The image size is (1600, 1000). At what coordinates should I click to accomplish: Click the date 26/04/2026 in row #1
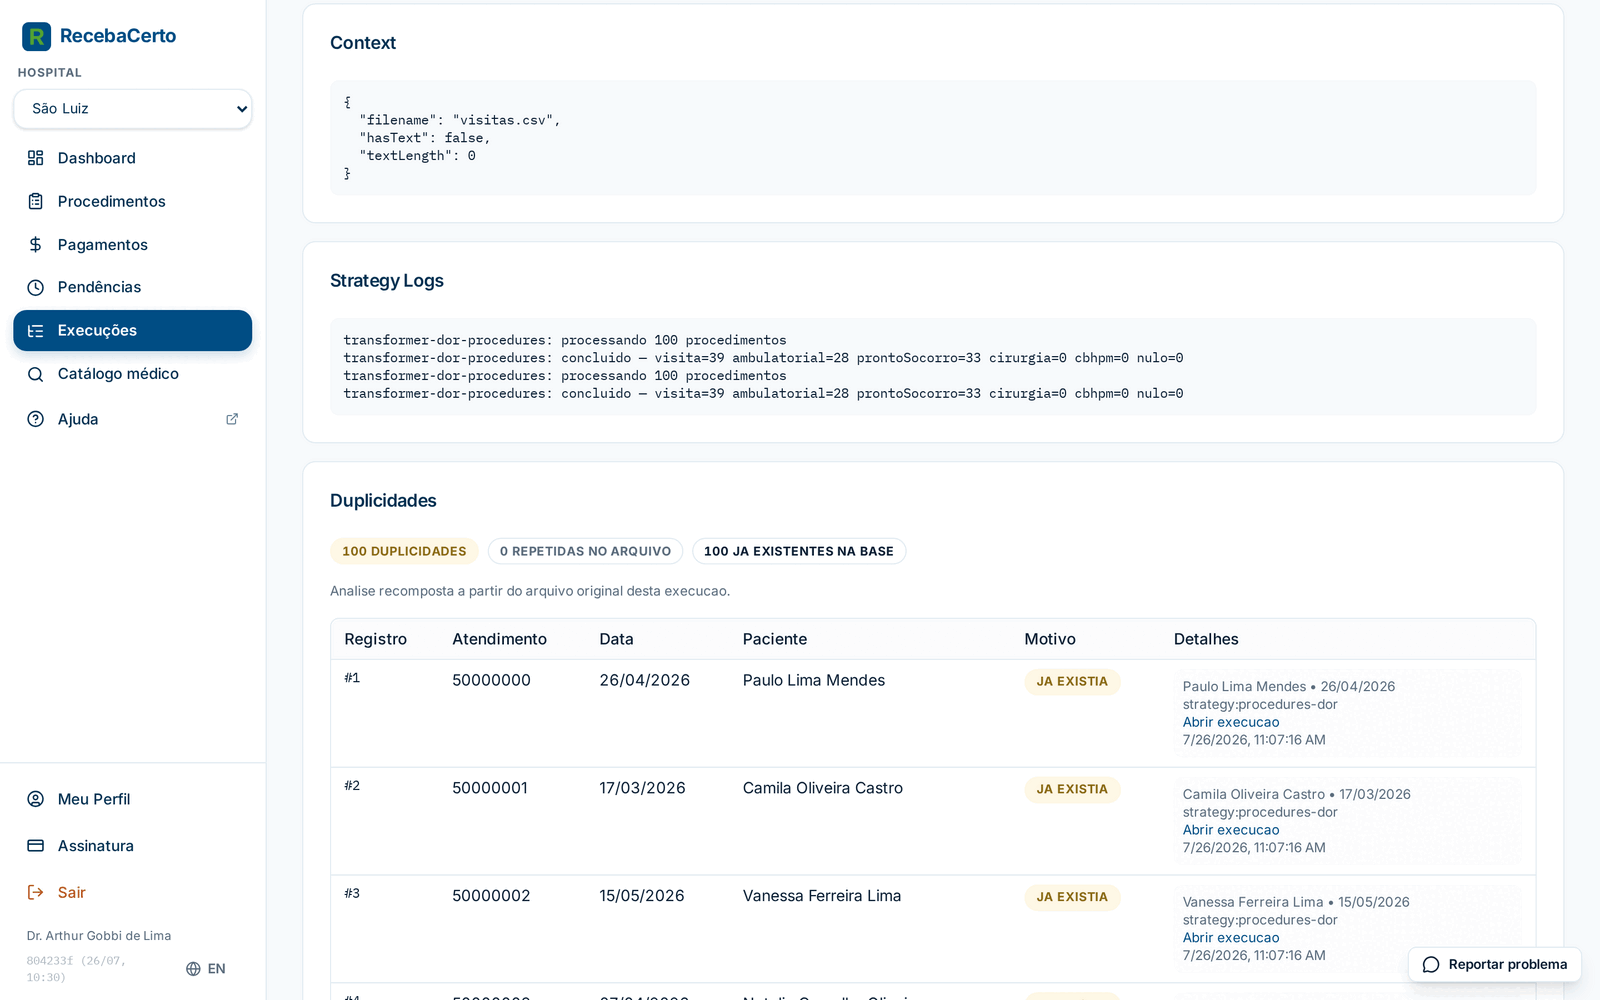(x=645, y=680)
